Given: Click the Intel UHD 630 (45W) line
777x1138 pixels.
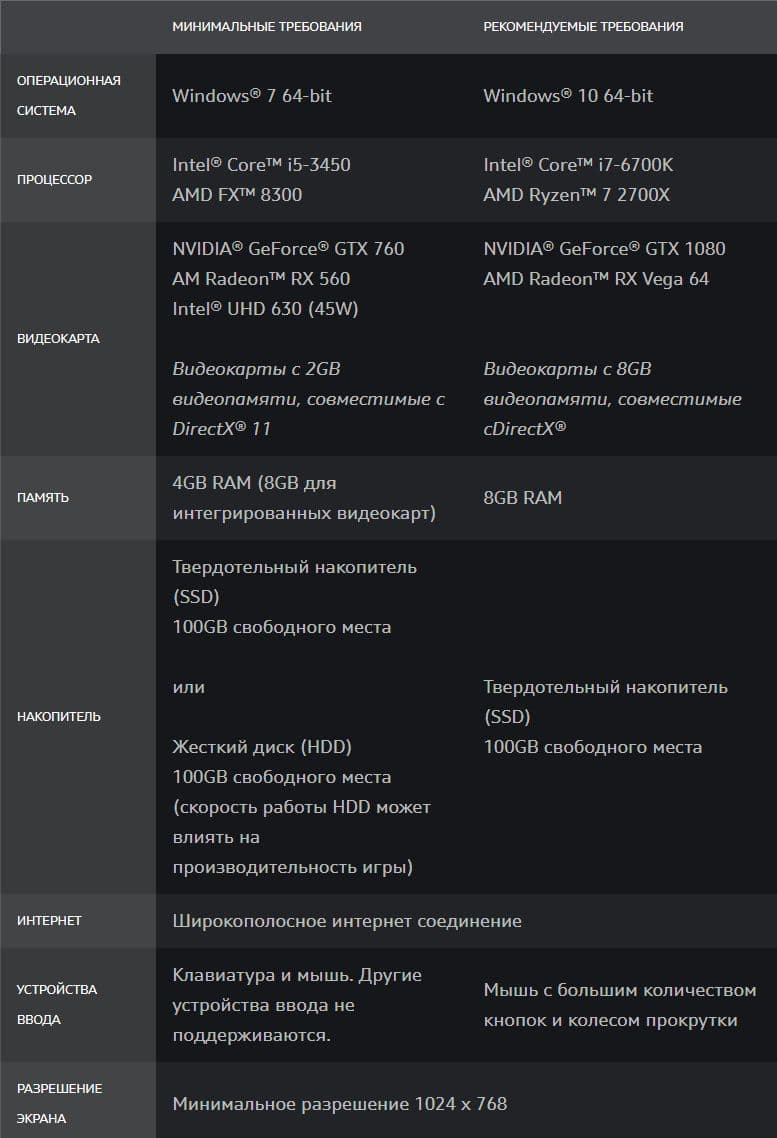Looking at the screenshot, I should click(265, 309).
